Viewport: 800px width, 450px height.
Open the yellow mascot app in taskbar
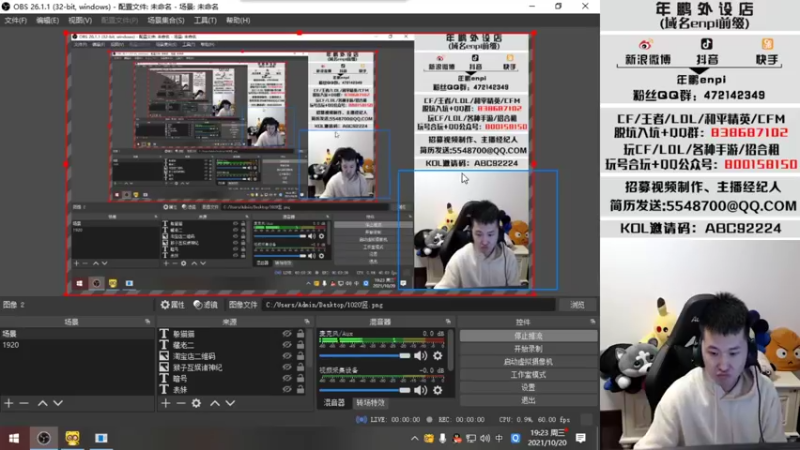(72, 438)
